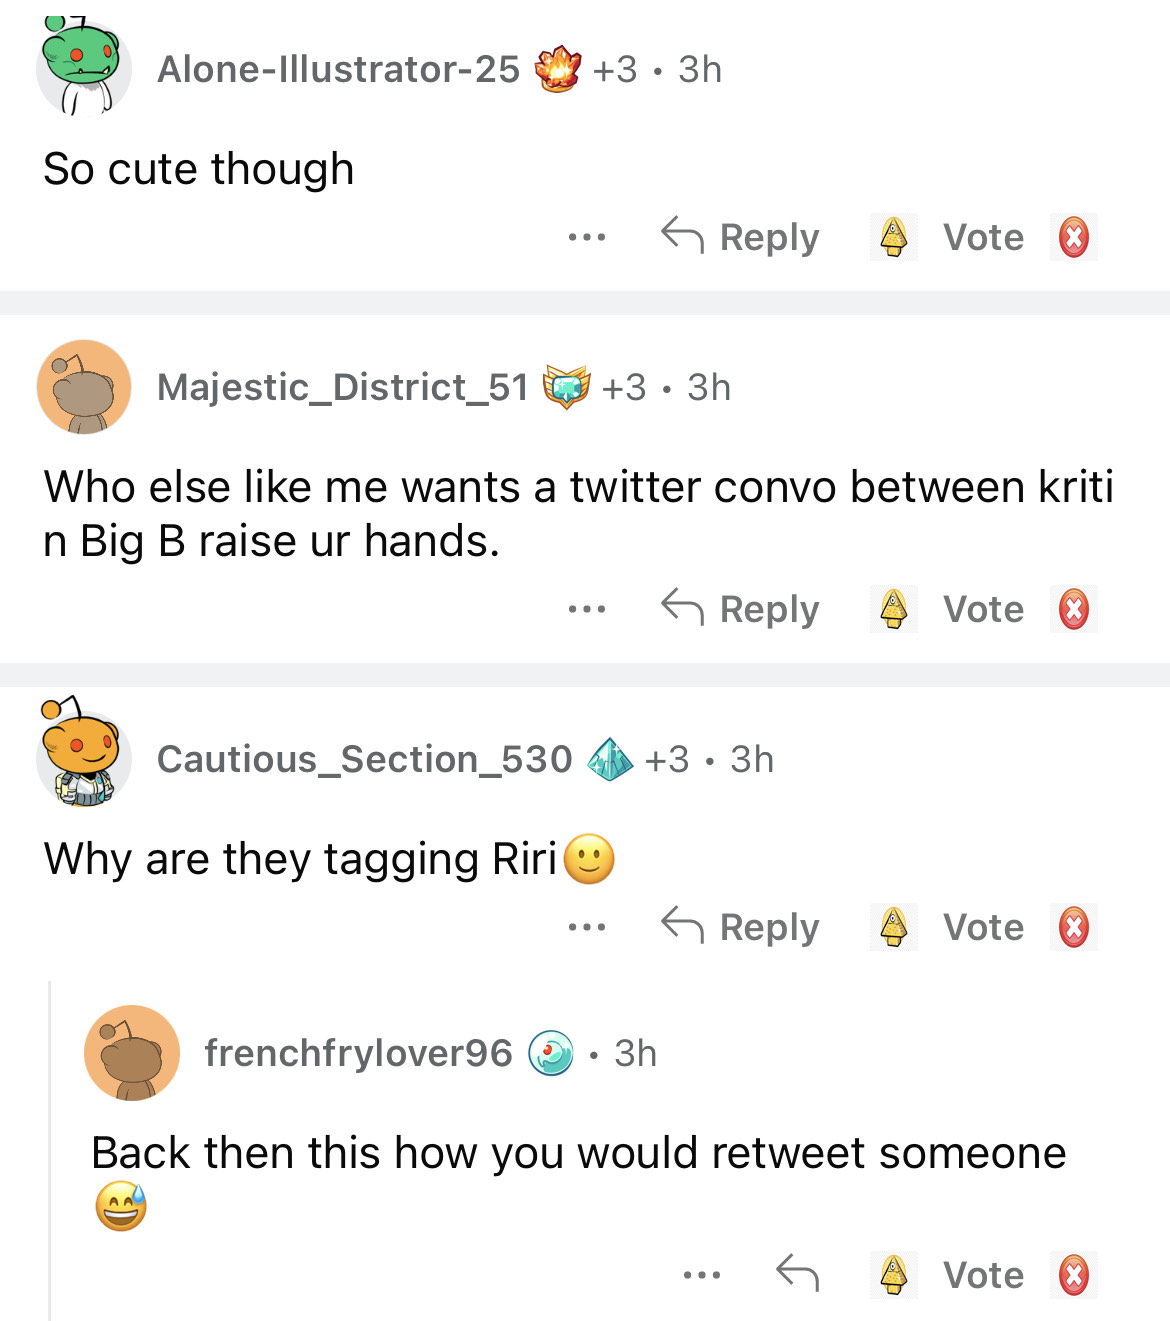Viewport: 1170px width, 1321px height.
Task: Open Majestic_District_51's username link
Action: pyautogui.click(x=342, y=387)
